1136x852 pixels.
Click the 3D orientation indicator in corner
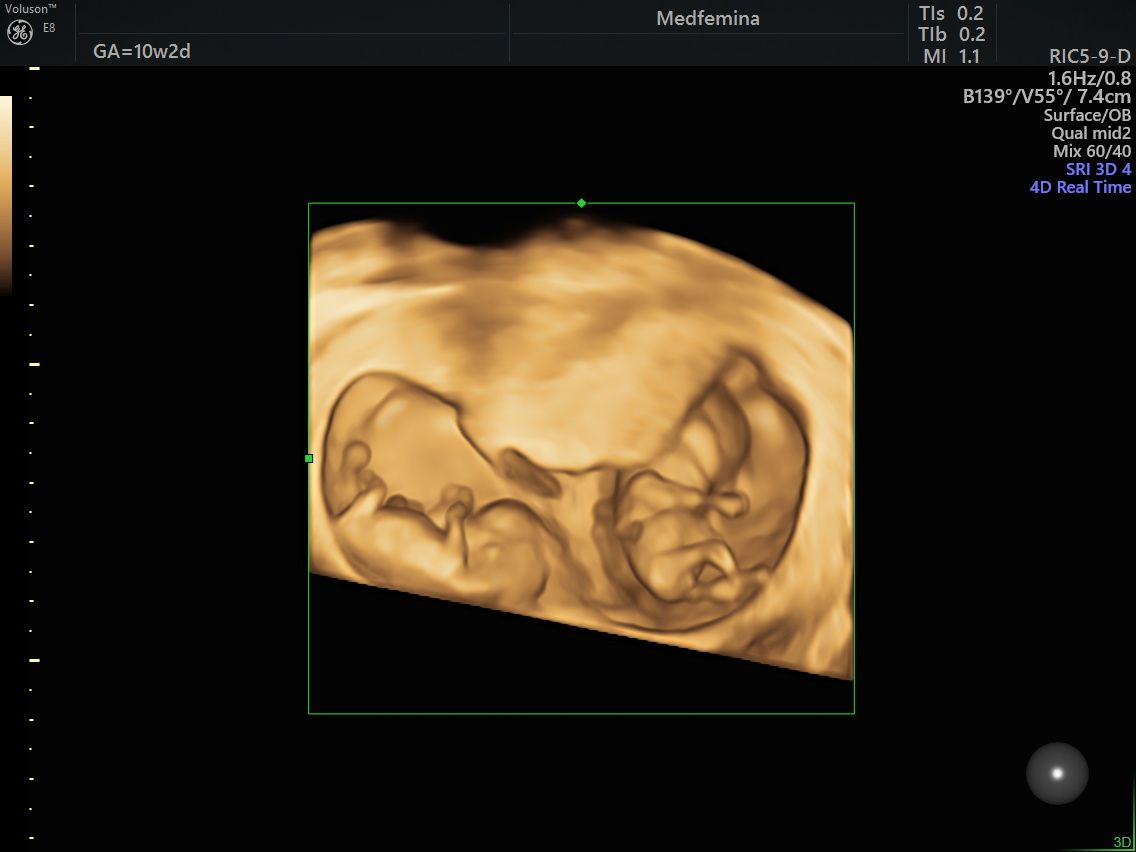coord(1121,841)
